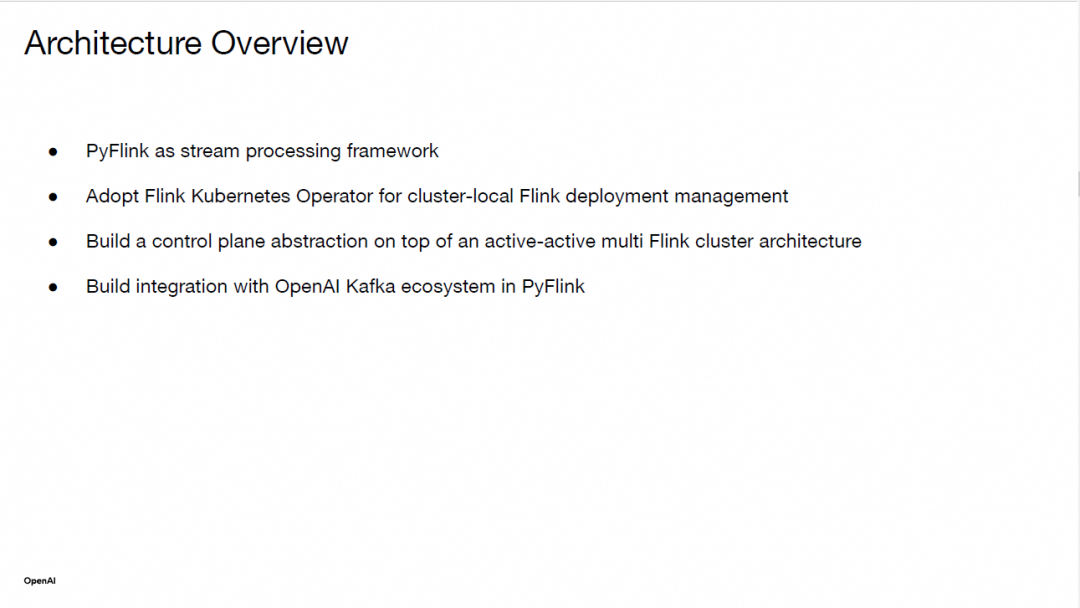The width and height of the screenshot is (1080, 608).
Task: Click the bullet marker before Adopt Flink Kubernetes
Action: pyautogui.click(x=53, y=198)
